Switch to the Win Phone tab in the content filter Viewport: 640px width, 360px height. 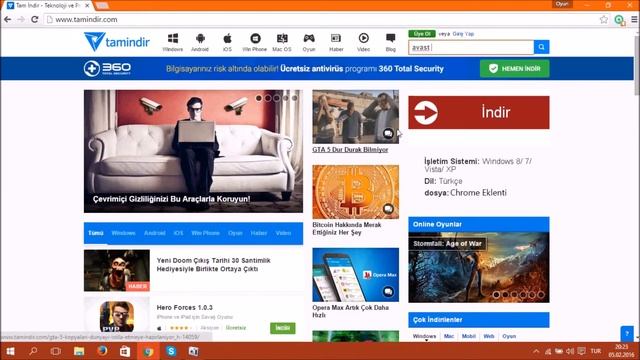(206, 233)
